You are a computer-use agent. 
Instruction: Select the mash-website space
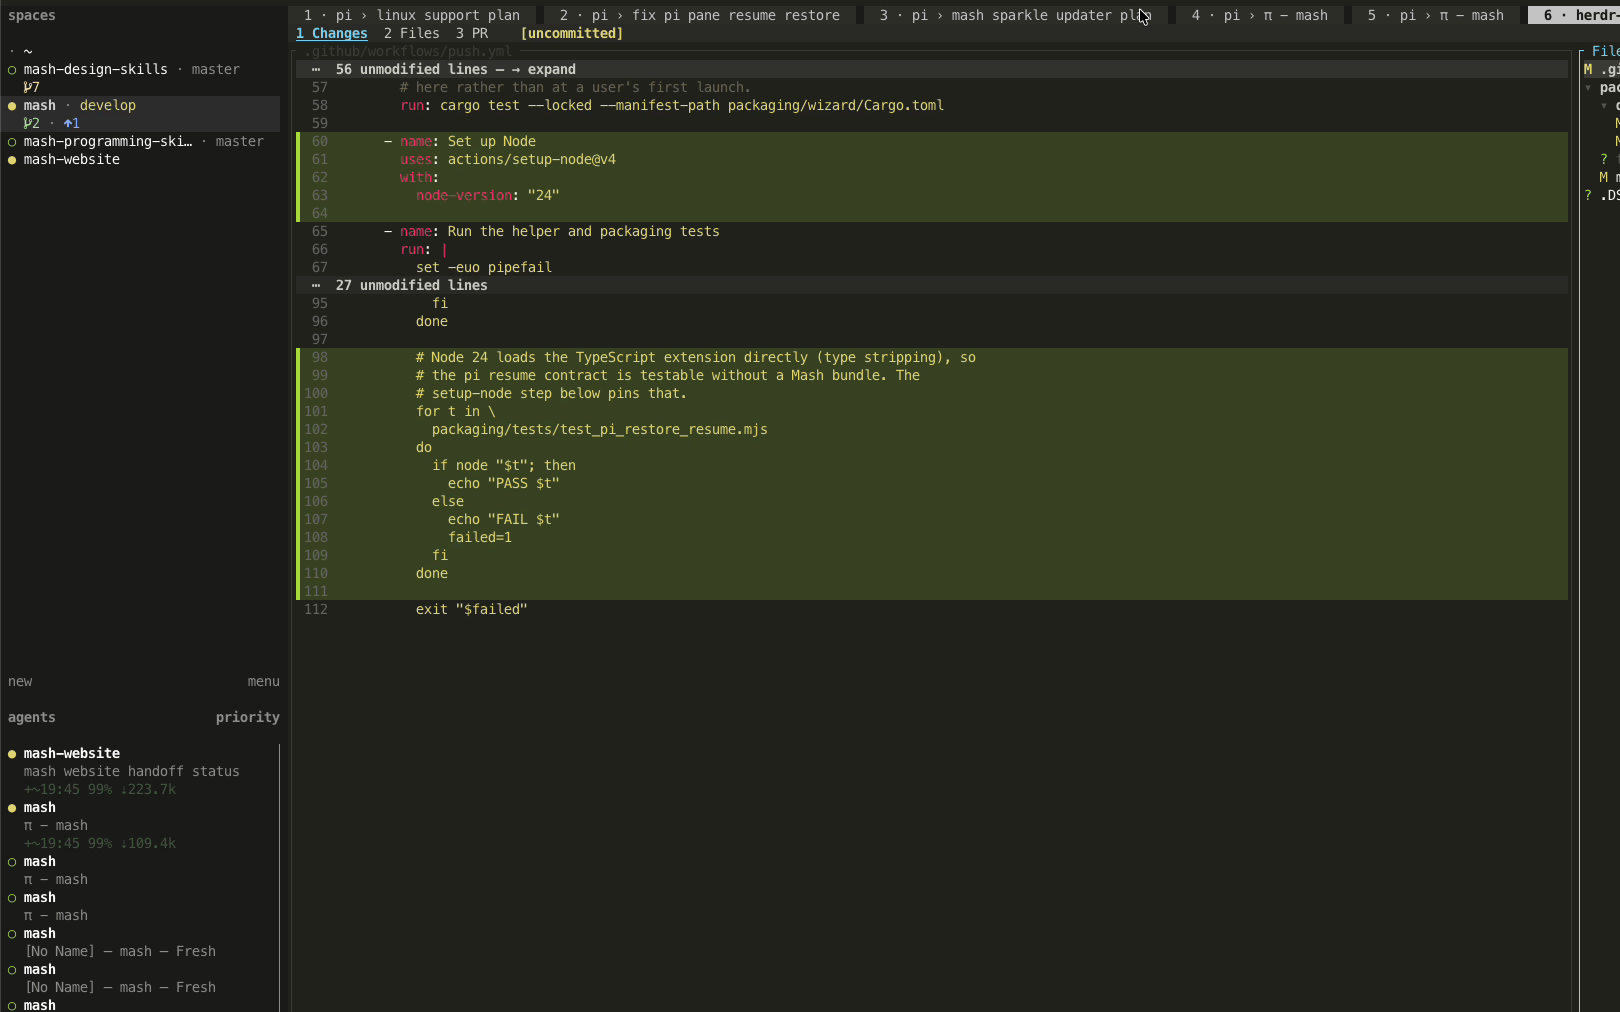pos(140,160)
